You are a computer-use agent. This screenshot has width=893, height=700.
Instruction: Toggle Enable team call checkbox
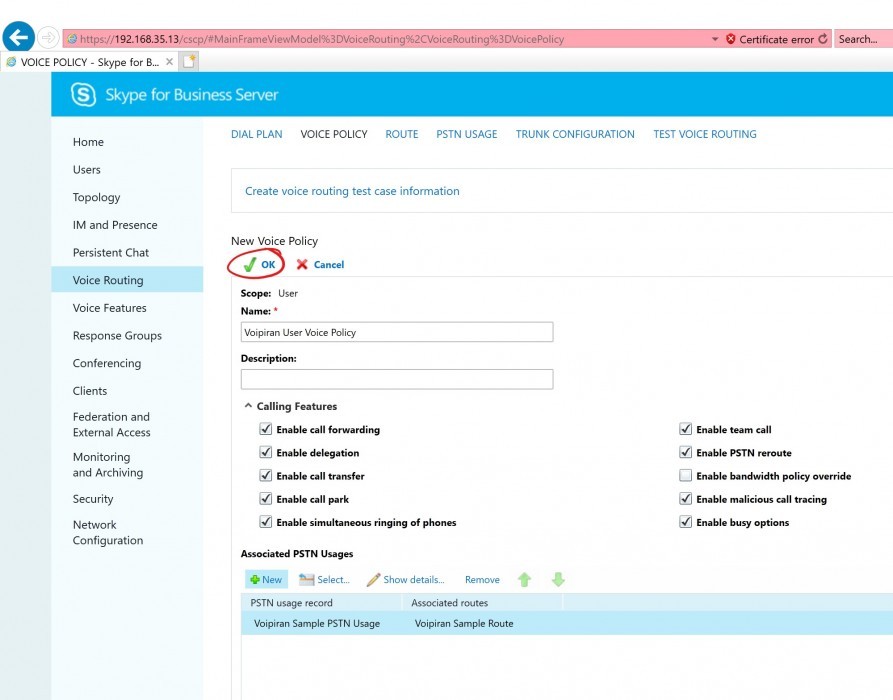click(686, 429)
